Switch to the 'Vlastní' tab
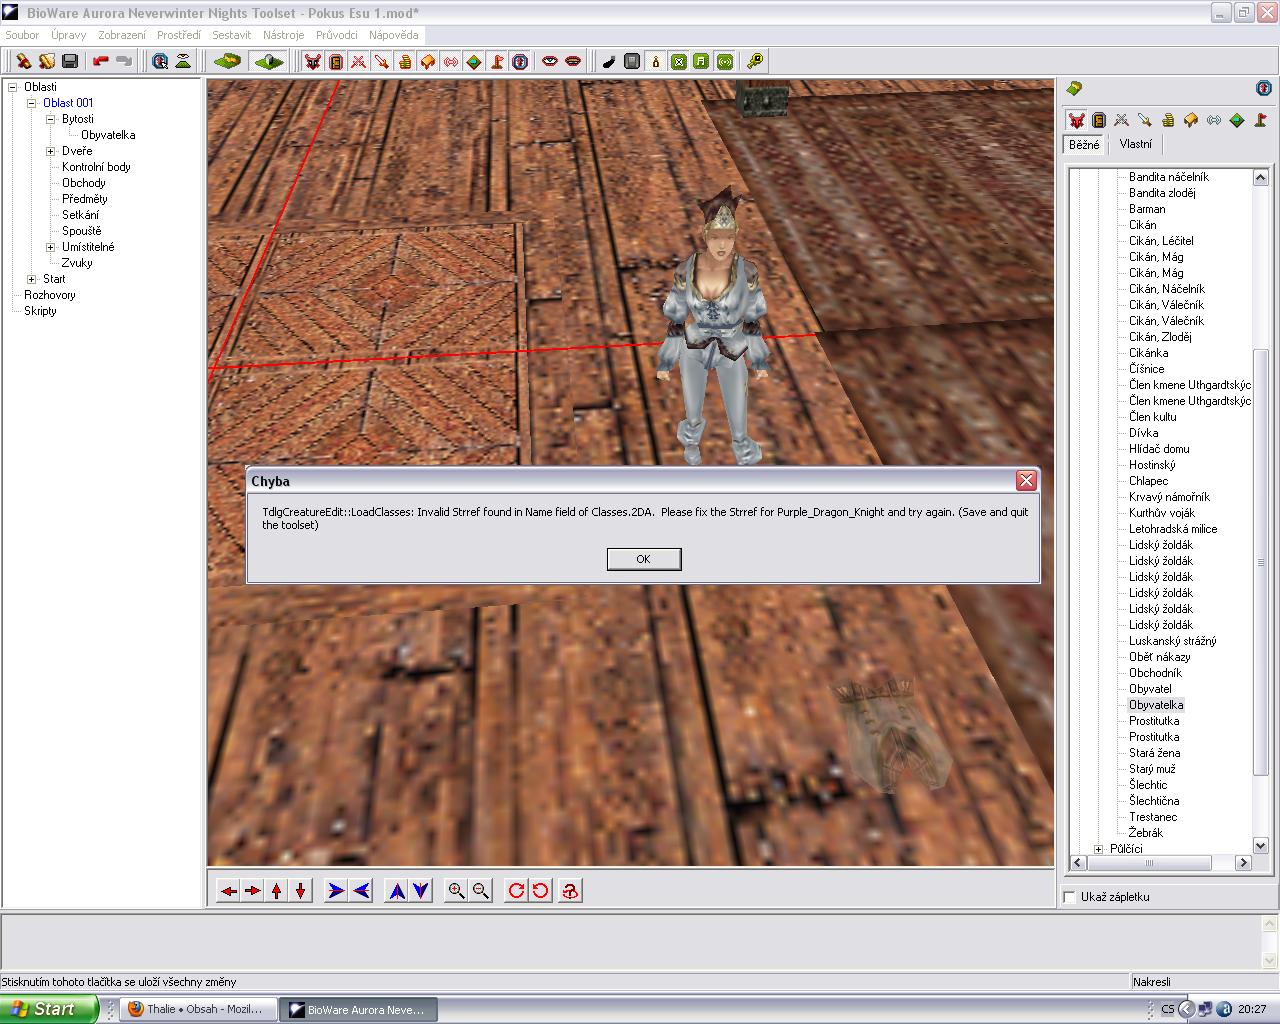This screenshot has height=1024, width=1280. (1135, 144)
